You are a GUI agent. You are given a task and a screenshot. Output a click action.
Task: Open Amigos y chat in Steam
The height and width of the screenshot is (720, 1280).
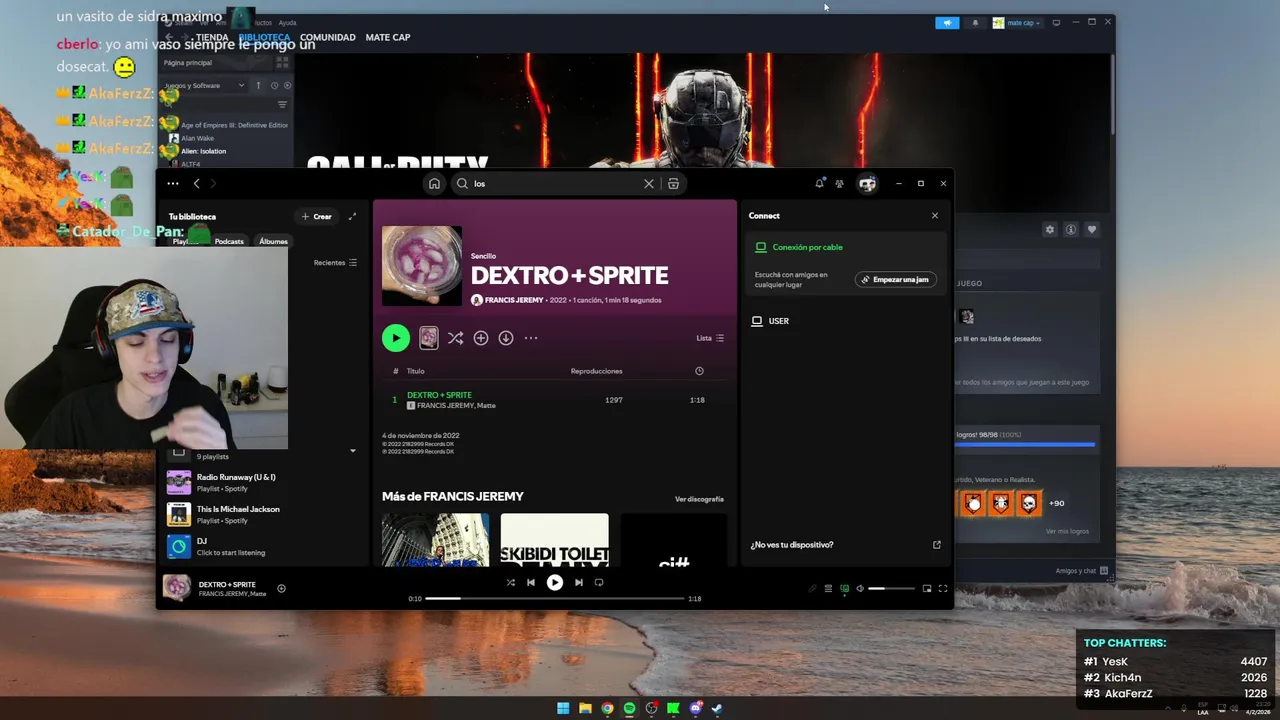[x=1082, y=571]
